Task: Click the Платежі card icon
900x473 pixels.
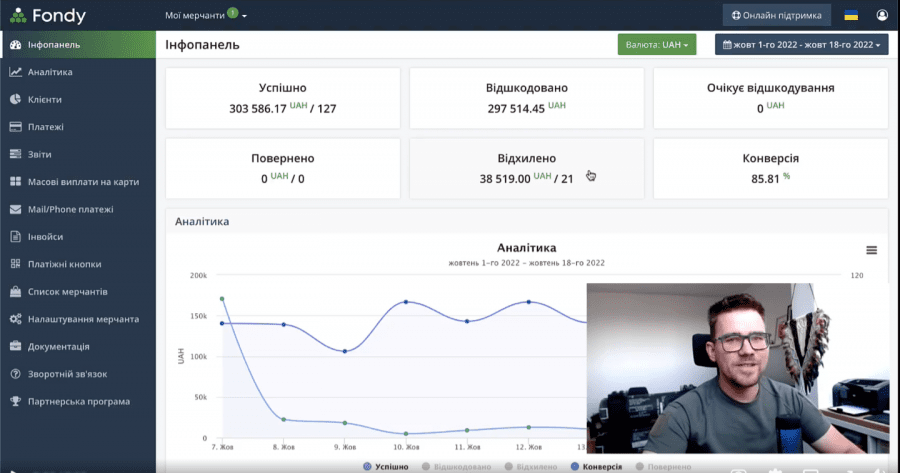Action: [x=15, y=127]
